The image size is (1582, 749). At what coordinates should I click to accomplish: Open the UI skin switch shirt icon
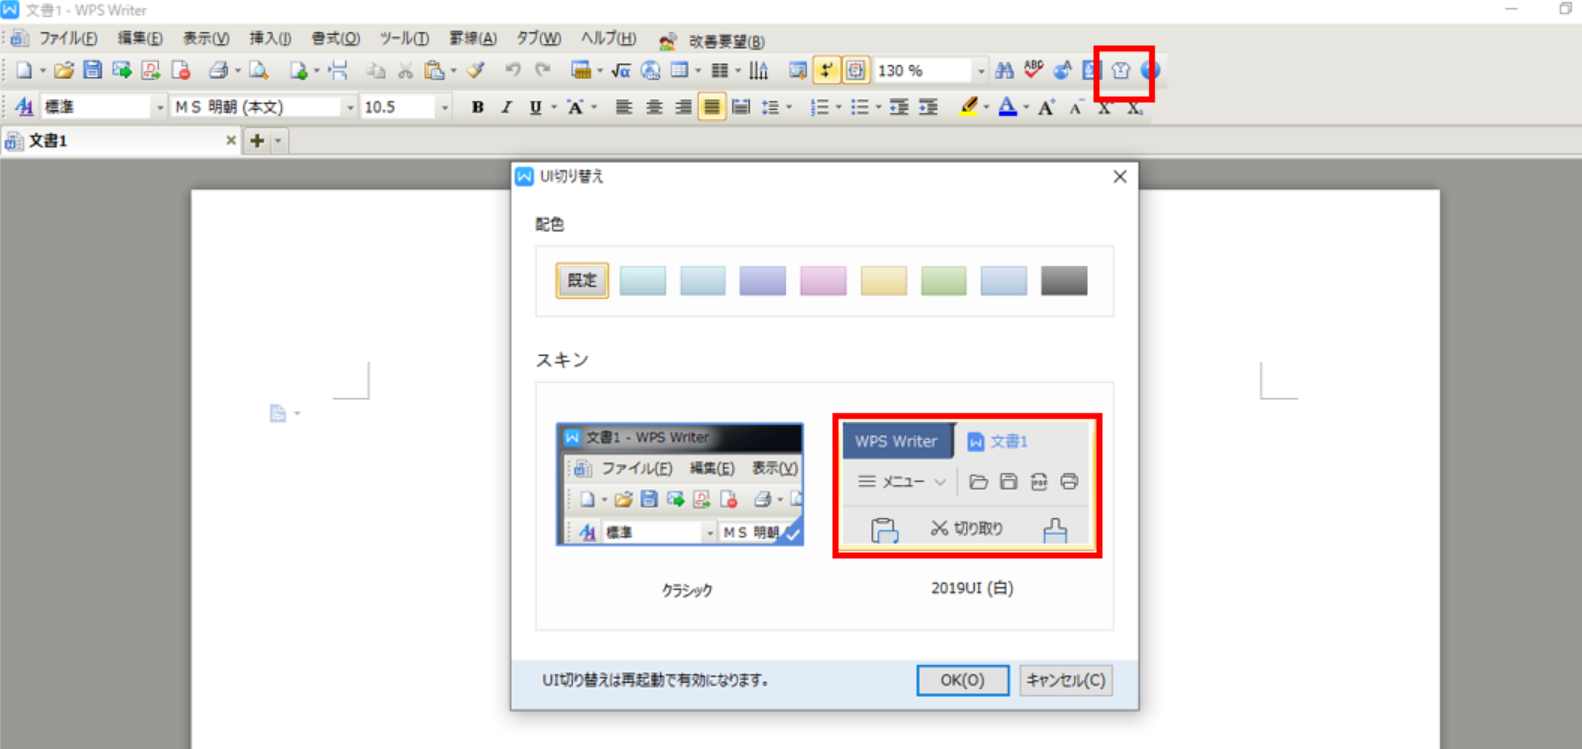point(1121,70)
